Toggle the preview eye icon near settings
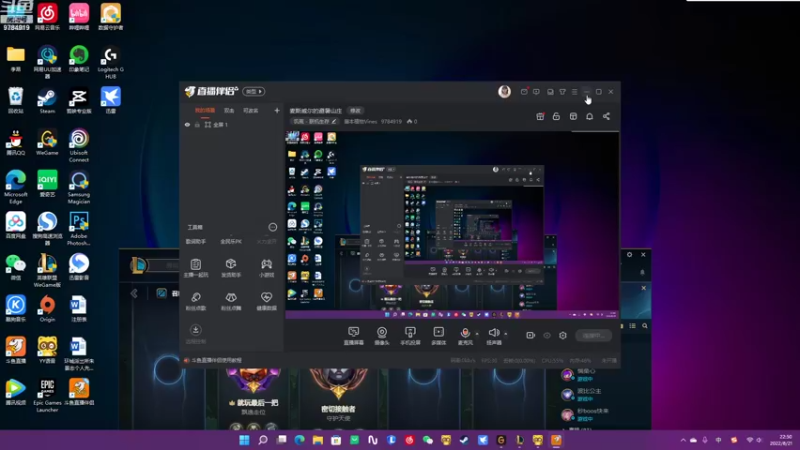The height and width of the screenshot is (450, 800). click(x=547, y=336)
